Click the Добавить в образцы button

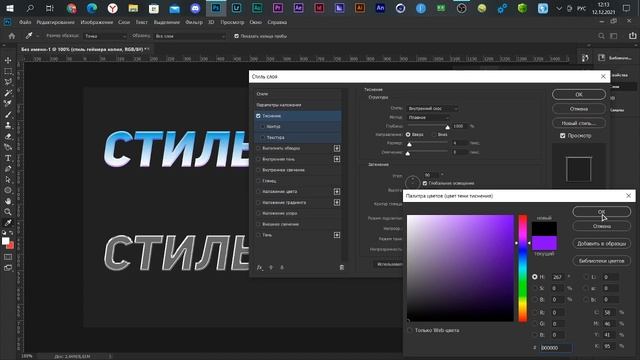(x=602, y=244)
